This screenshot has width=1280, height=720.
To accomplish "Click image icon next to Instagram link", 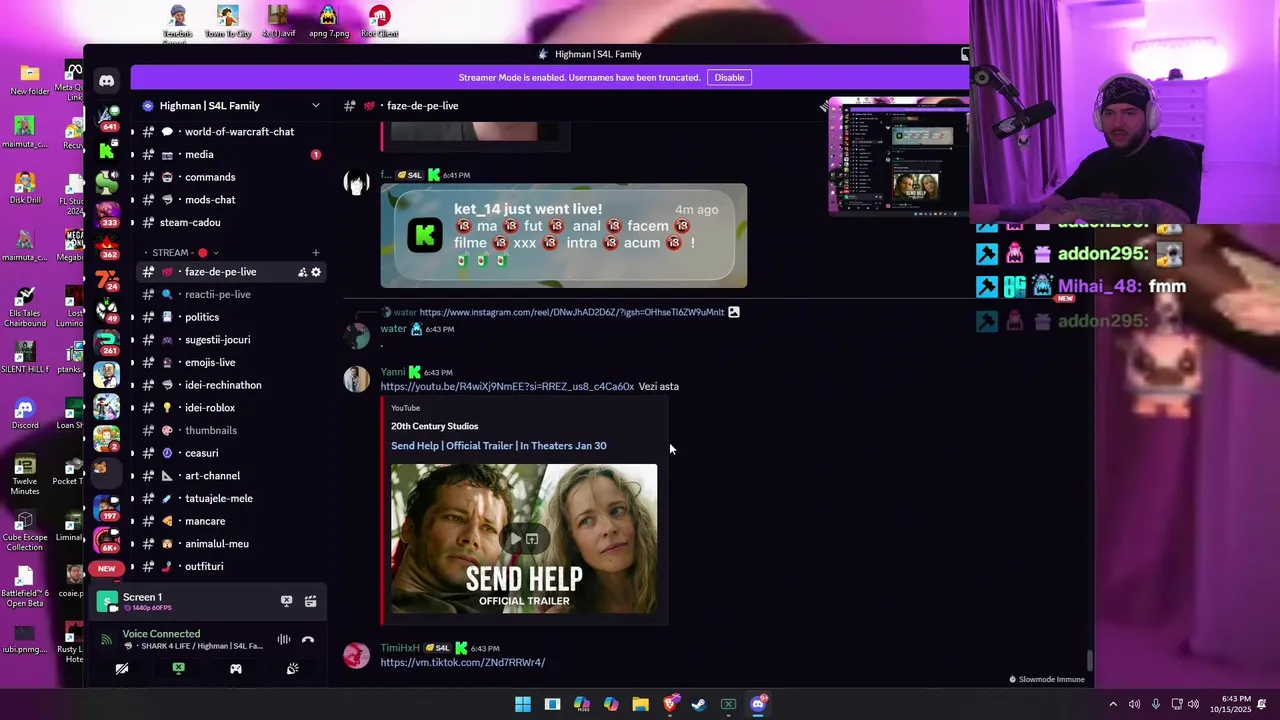I will click(734, 312).
